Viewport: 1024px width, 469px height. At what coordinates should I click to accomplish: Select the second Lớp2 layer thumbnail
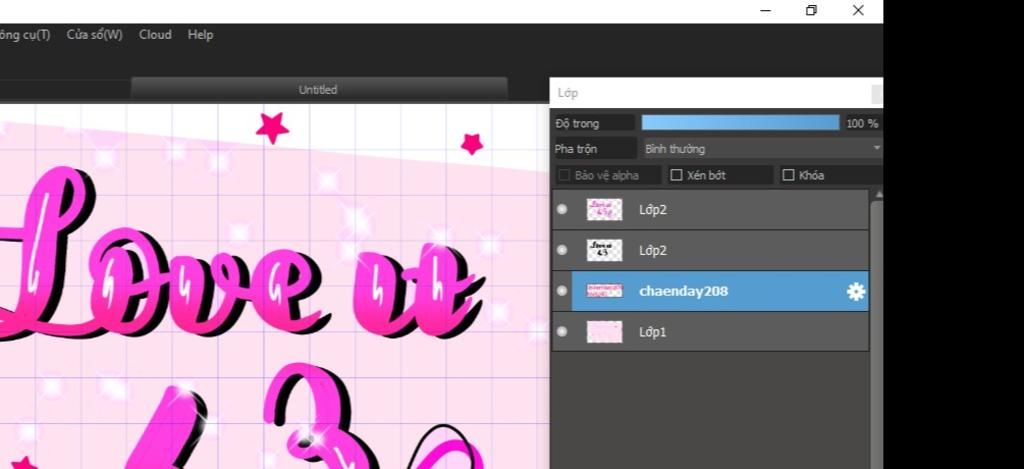point(604,250)
